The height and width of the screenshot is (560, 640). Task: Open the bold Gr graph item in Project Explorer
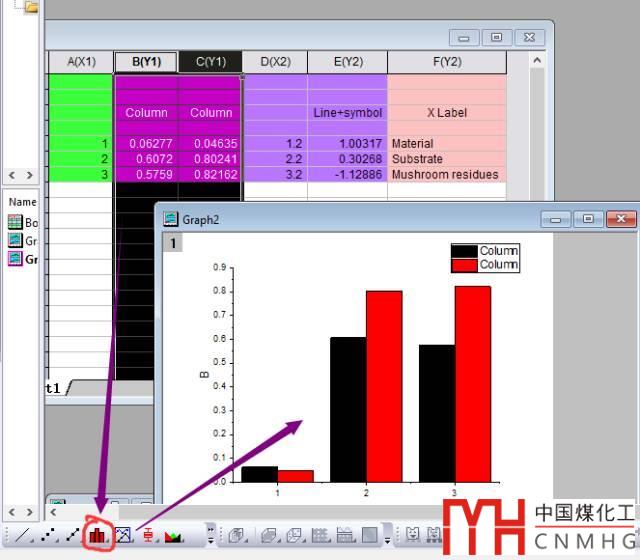(x=23, y=259)
